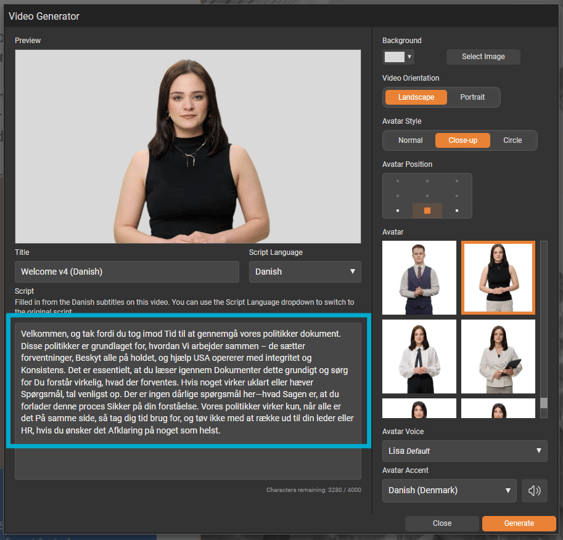Set avatar style to Normal

[410, 140]
